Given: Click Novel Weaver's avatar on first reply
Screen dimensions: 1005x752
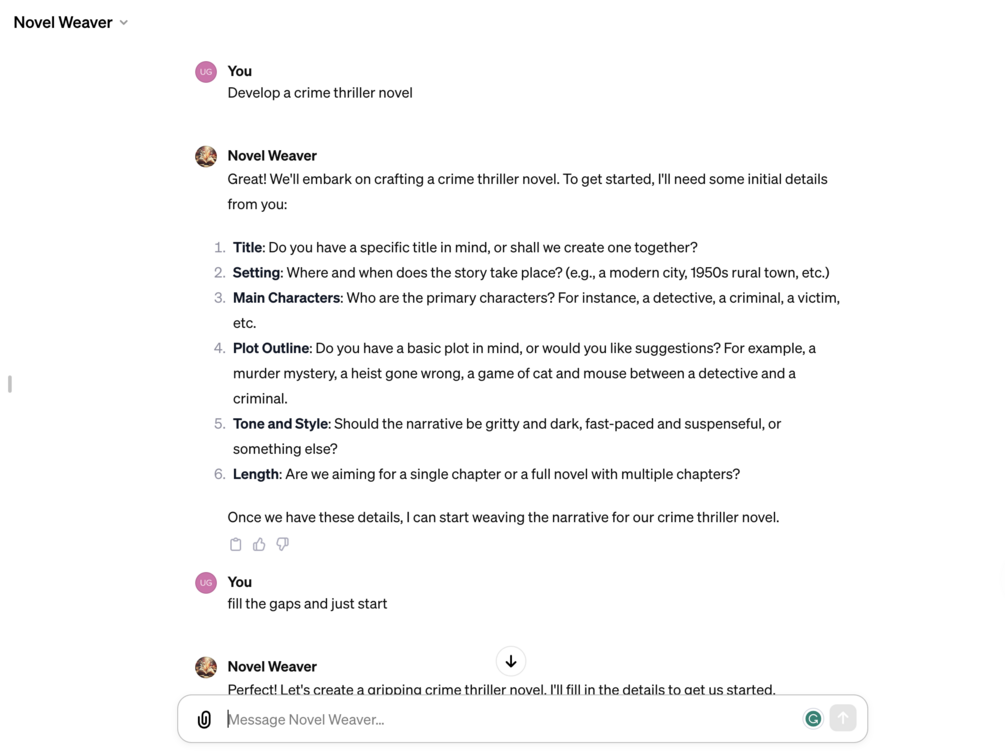Looking at the screenshot, I should tap(206, 156).
